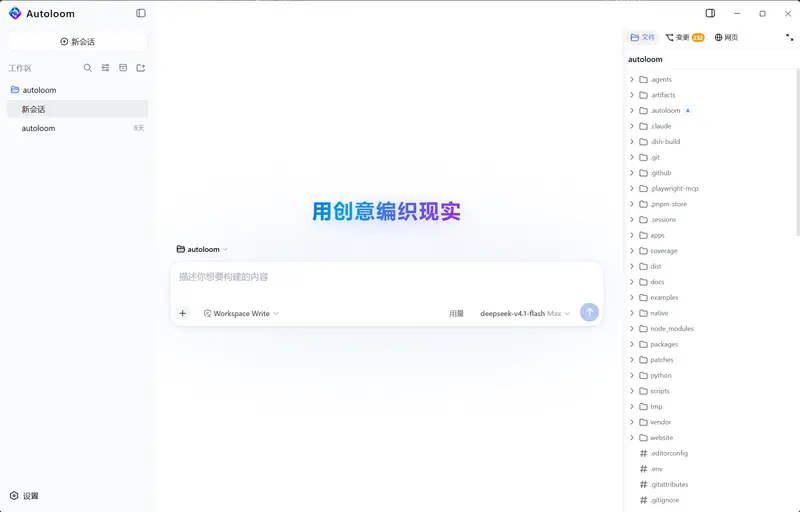Collapse the left sidebar with panel icon
The height and width of the screenshot is (512, 800).
click(x=141, y=13)
